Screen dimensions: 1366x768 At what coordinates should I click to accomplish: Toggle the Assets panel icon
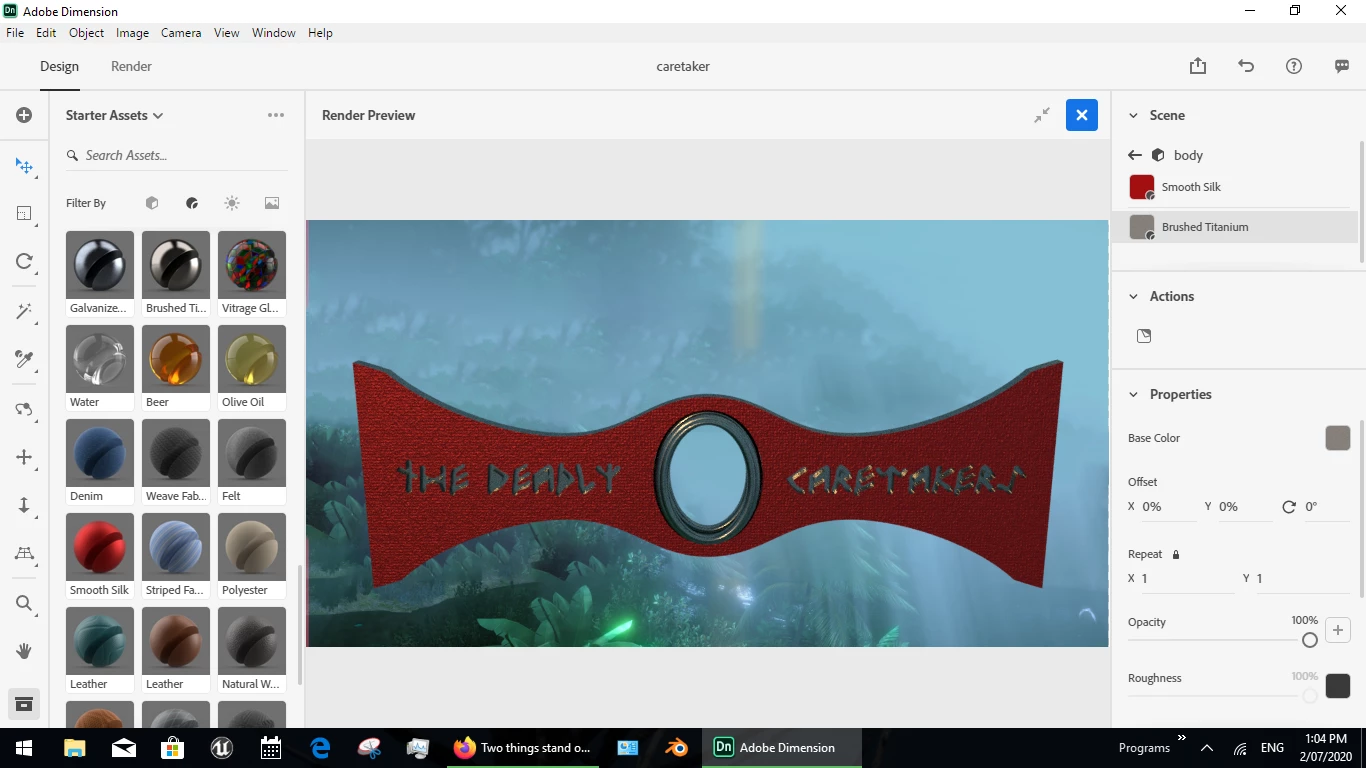24,704
